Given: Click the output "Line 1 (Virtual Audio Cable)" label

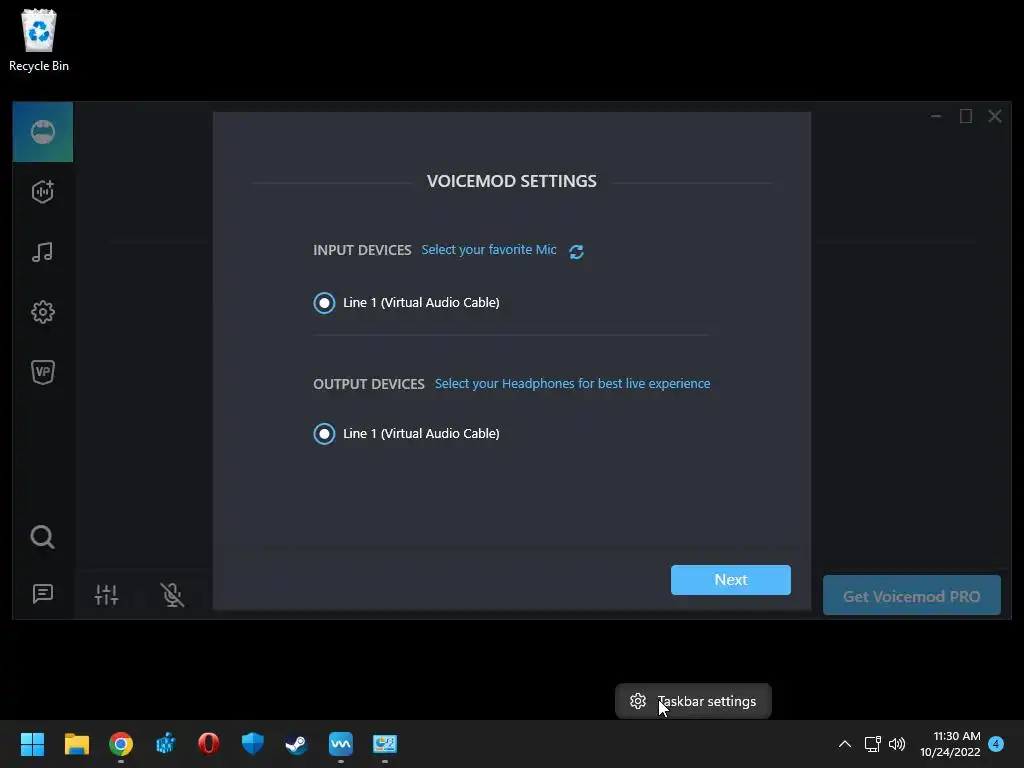Looking at the screenshot, I should (x=421, y=434).
